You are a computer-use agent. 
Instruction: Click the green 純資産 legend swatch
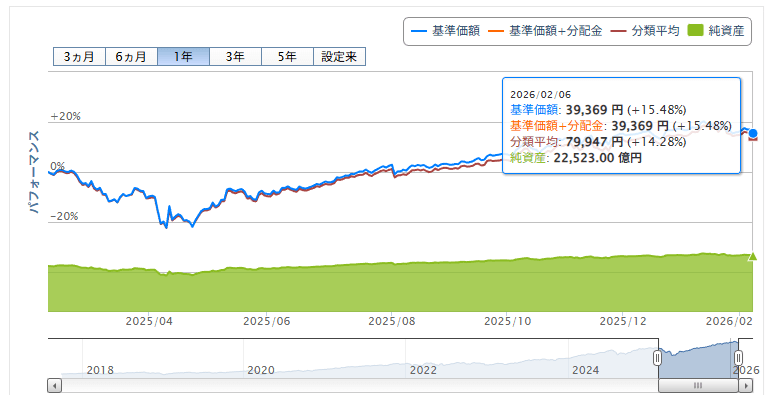pyautogui.click(x=695, y=31)
